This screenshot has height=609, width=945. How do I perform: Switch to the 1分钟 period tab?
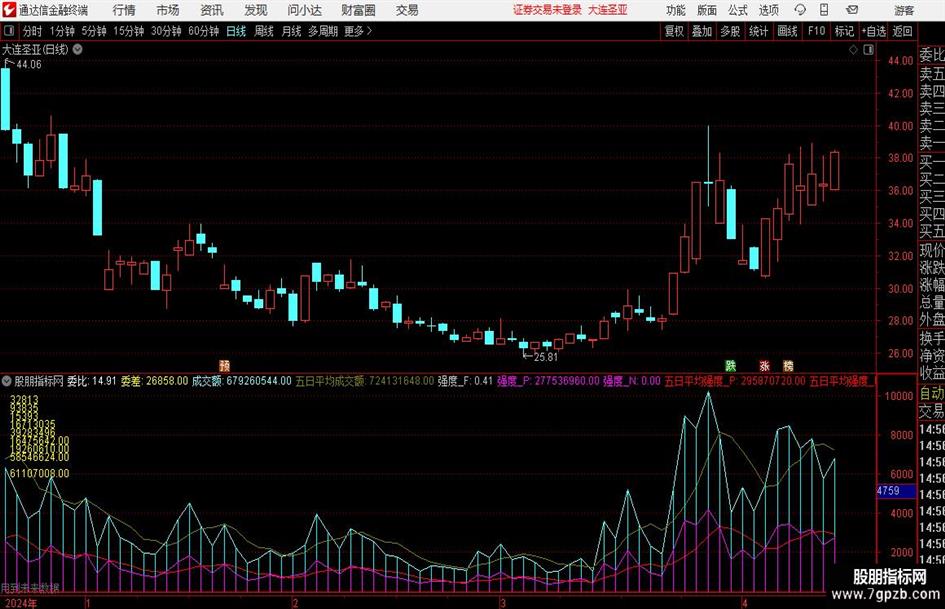coord(62,31)
